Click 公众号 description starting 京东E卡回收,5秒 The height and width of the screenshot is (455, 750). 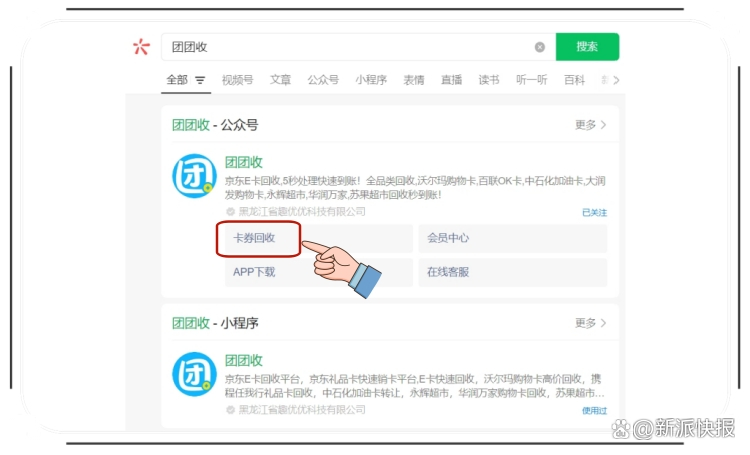click(x=415, y=188)
